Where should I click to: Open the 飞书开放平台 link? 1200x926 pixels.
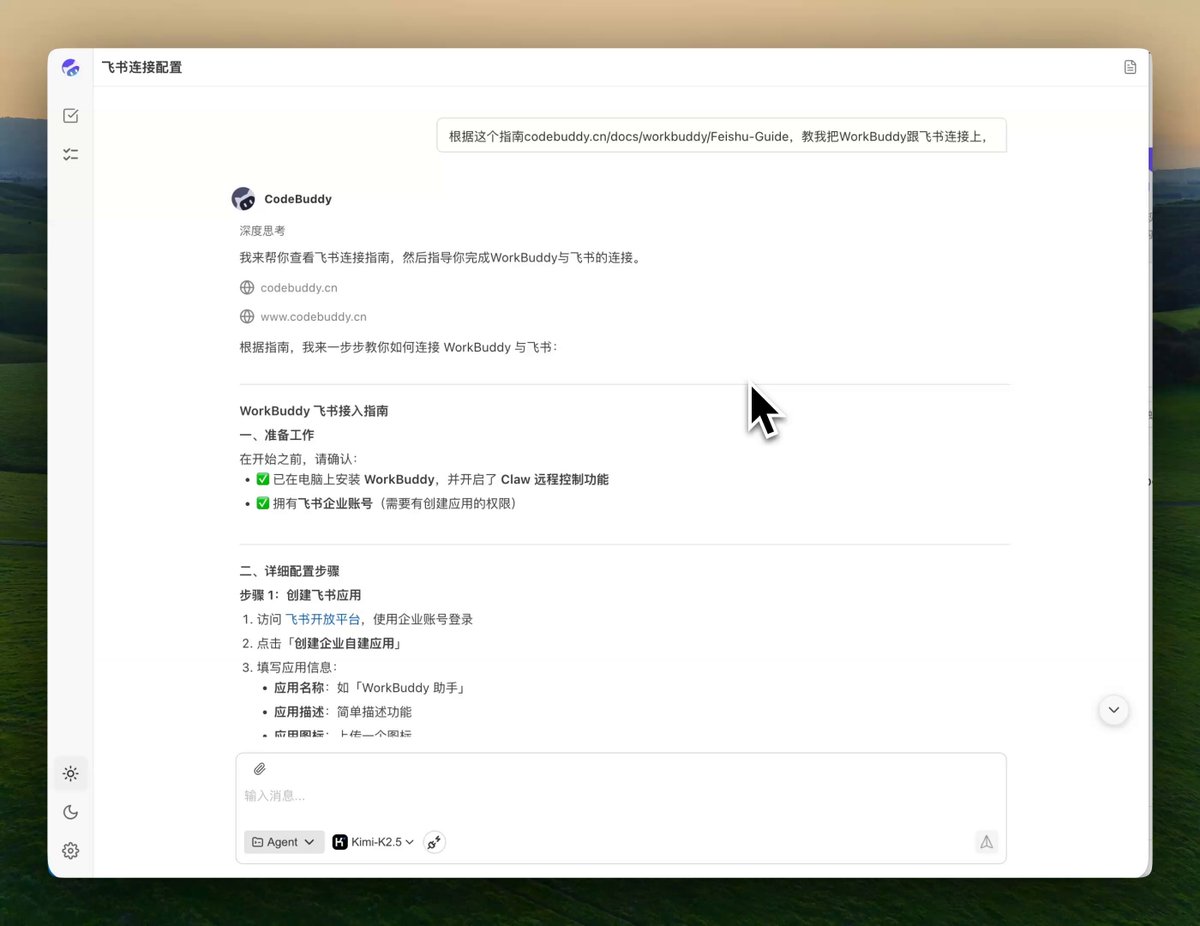(x=322, y=619)
